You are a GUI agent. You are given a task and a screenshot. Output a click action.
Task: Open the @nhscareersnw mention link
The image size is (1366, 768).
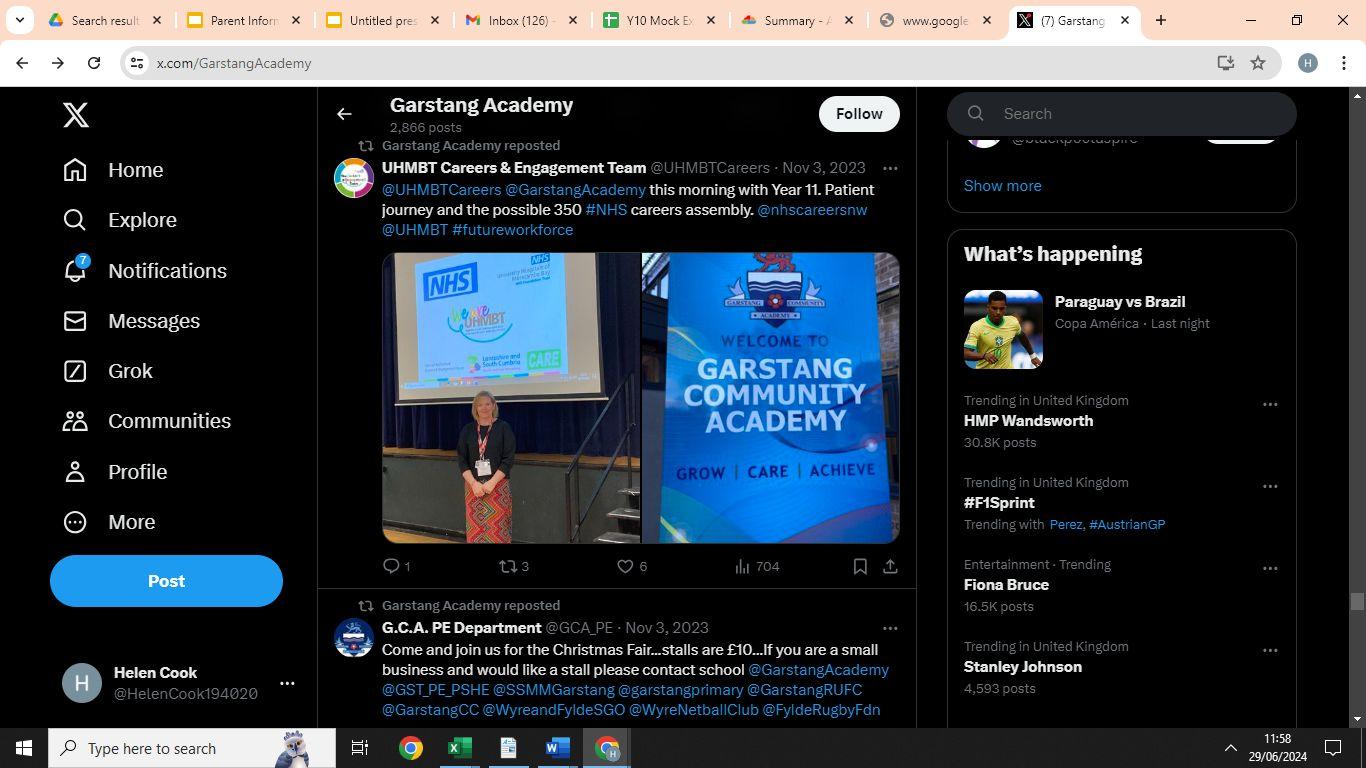[x=812, y=210]
